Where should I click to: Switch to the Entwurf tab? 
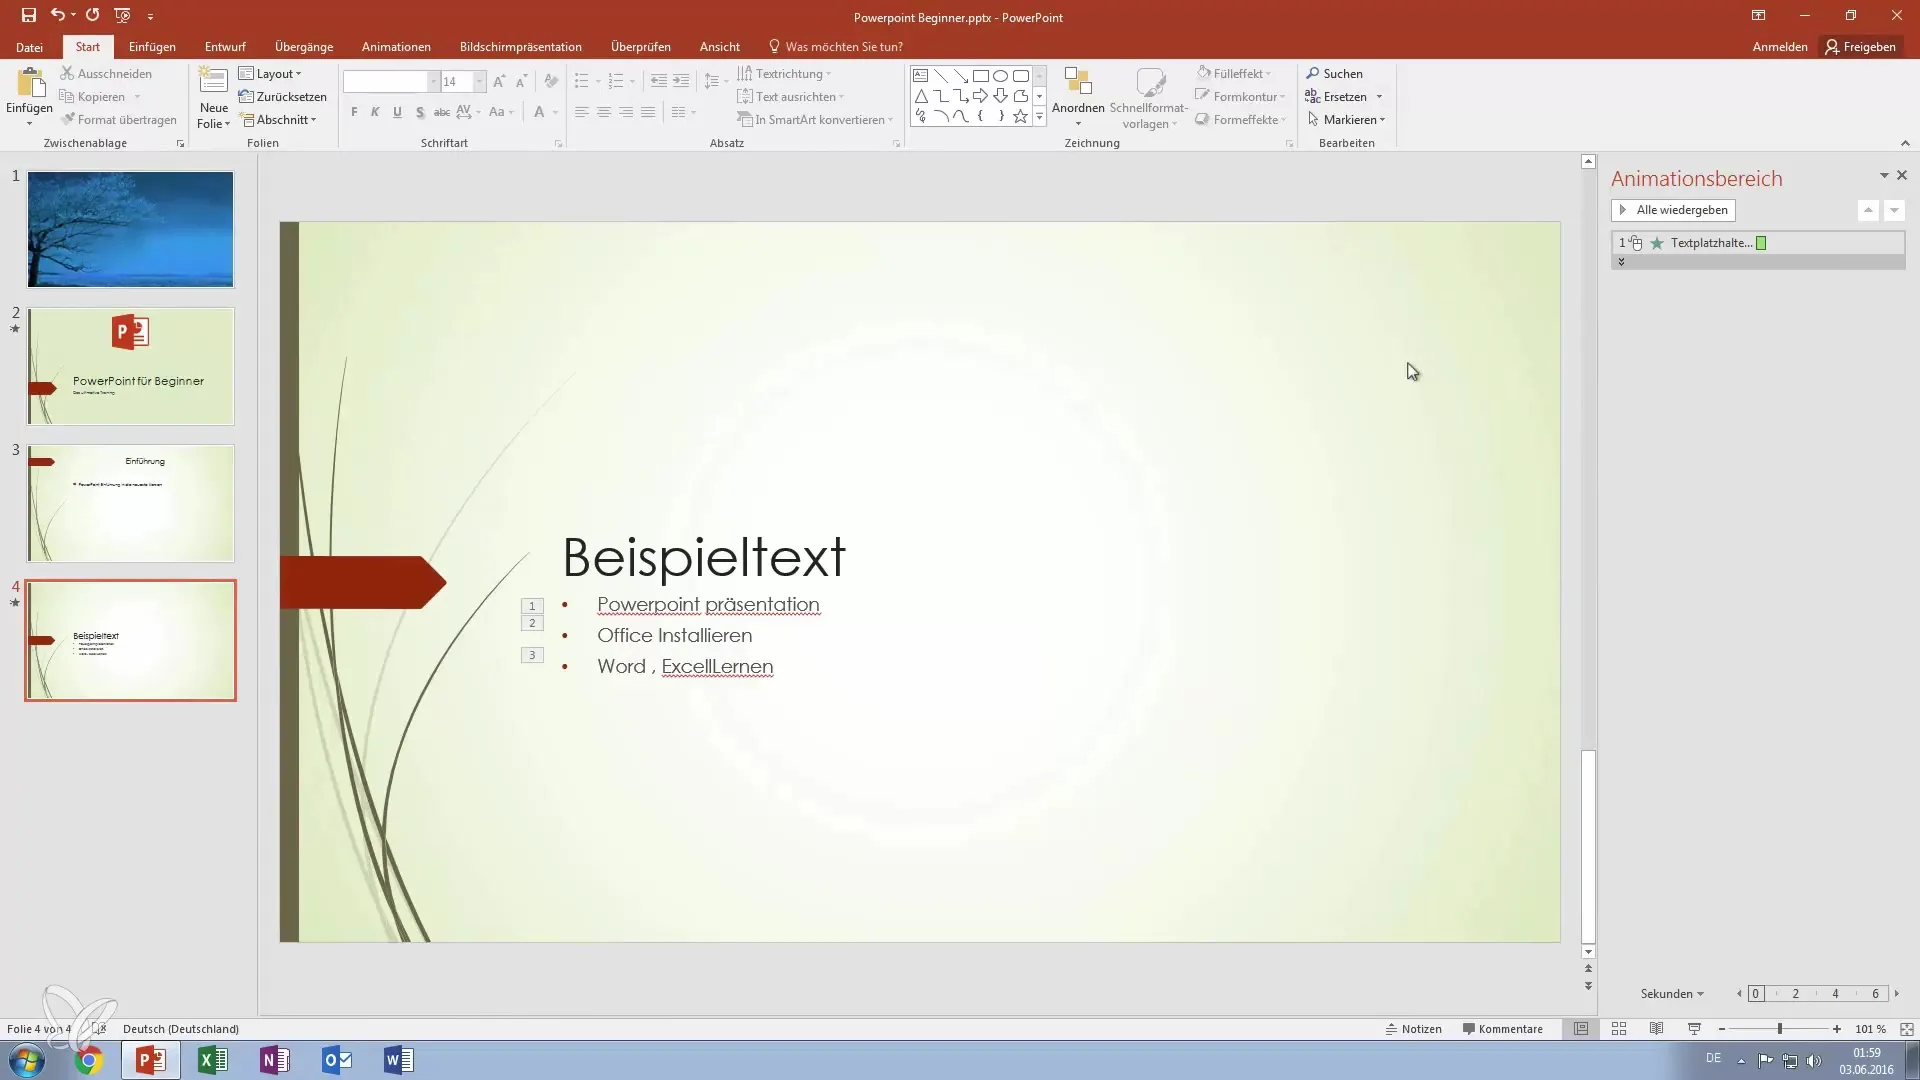[225, 46]
